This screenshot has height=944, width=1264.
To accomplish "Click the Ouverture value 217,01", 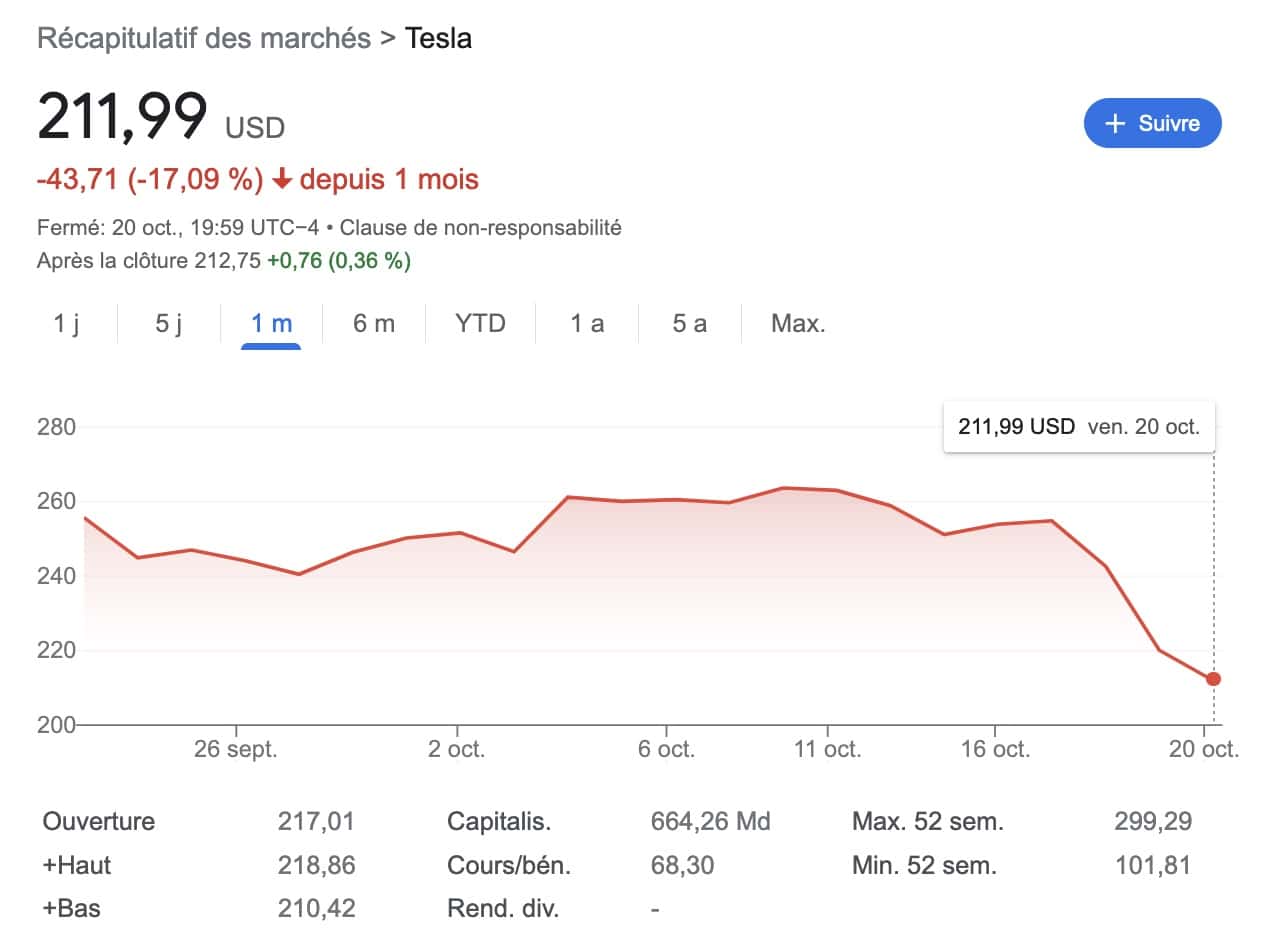I will click(316, 822).
